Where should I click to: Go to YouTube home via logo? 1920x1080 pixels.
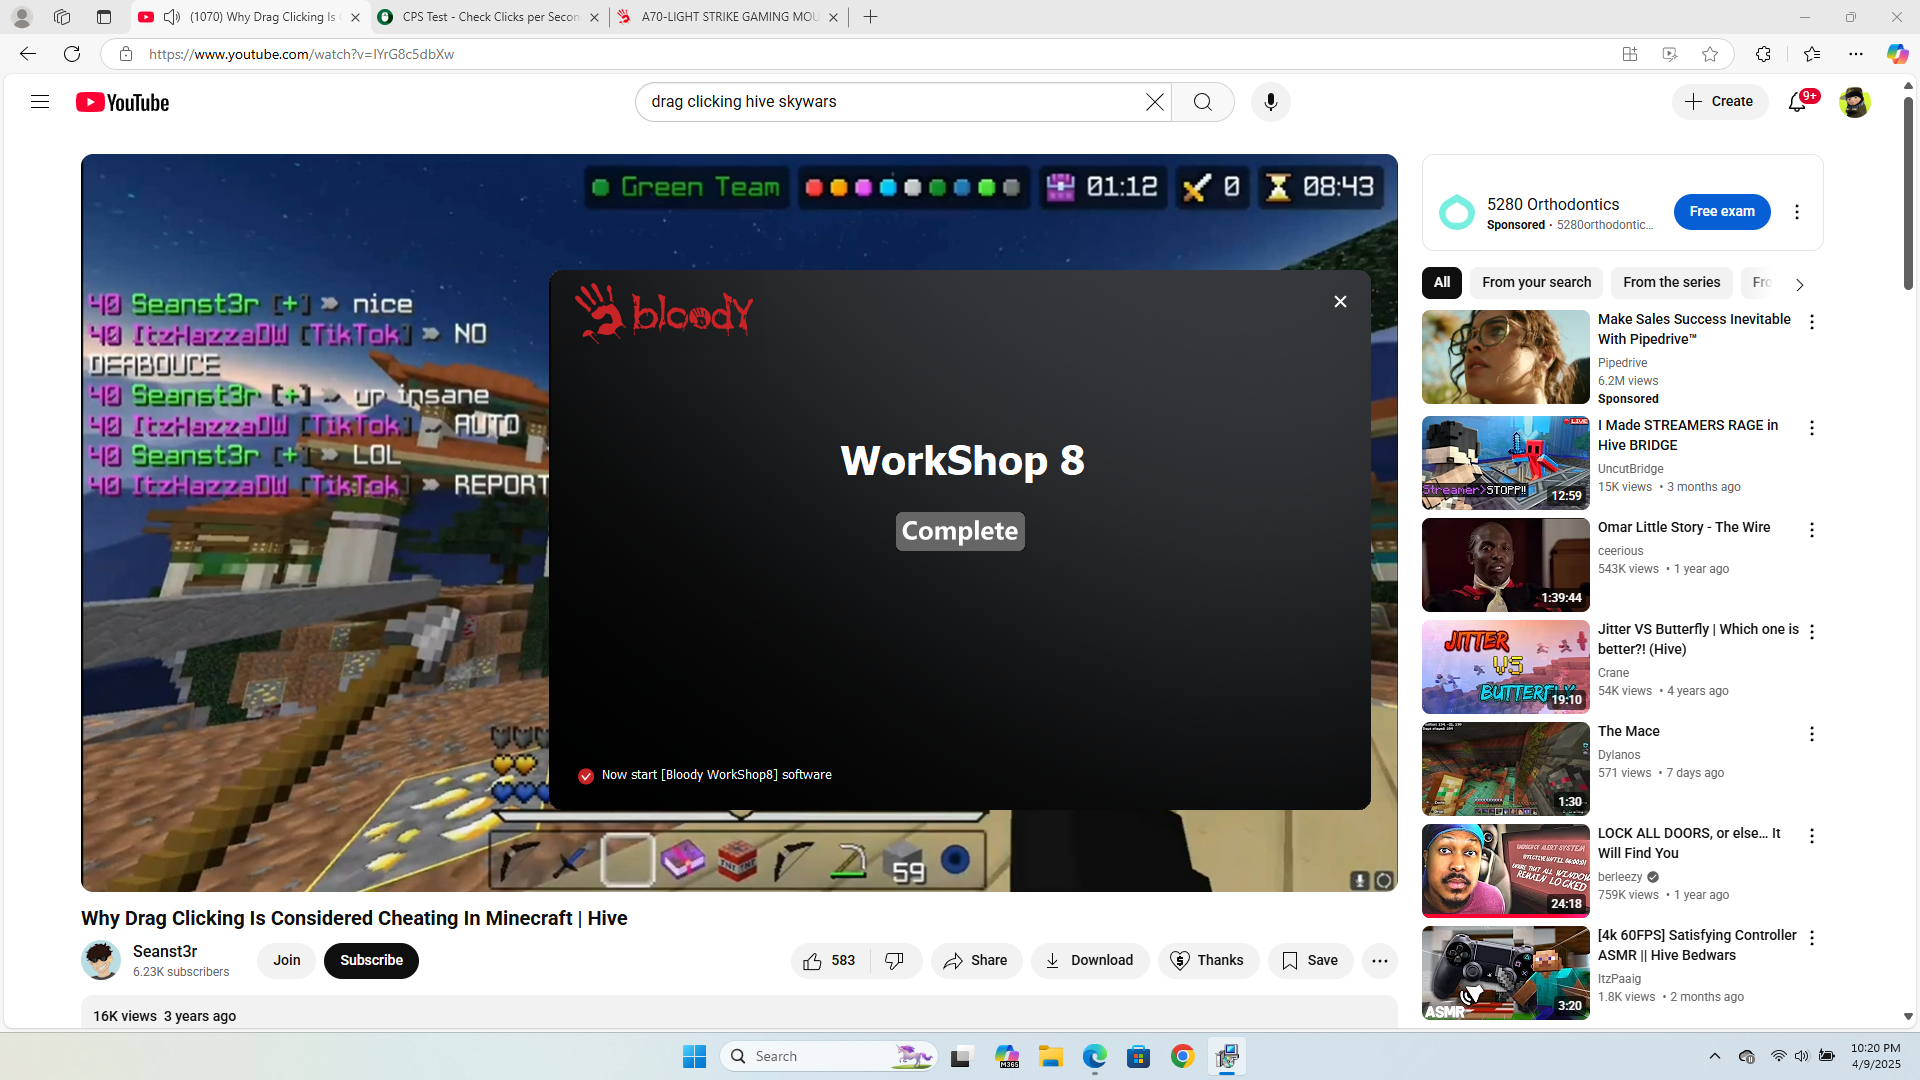click(x=123, y=102)
